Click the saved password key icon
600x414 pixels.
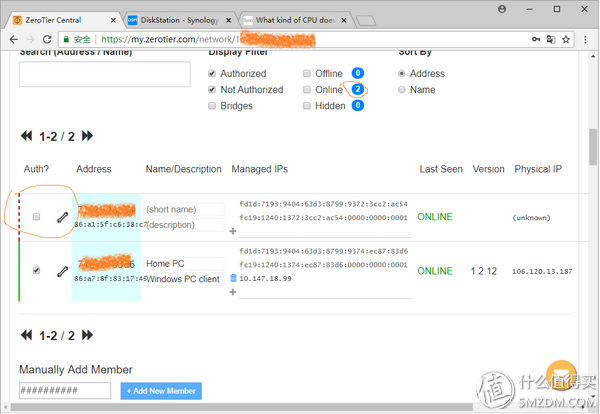point(536,39)
